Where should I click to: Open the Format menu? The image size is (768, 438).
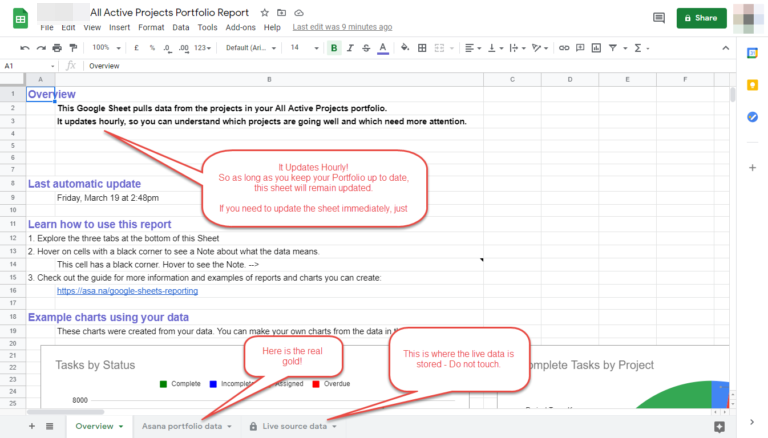[151, 27]
